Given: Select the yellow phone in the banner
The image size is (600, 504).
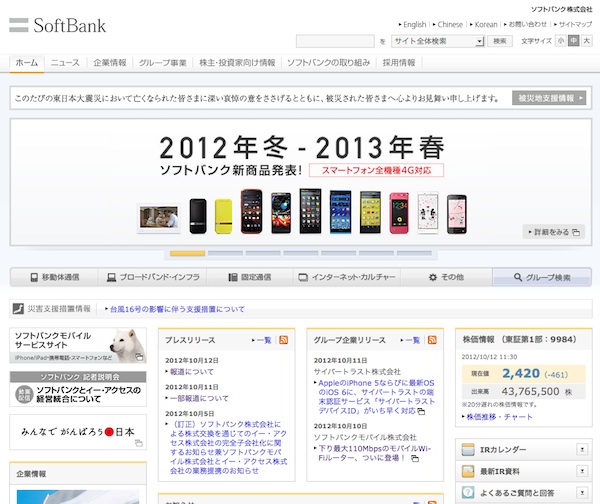Looking at the screenshot, I should click(x=223, y=216).
